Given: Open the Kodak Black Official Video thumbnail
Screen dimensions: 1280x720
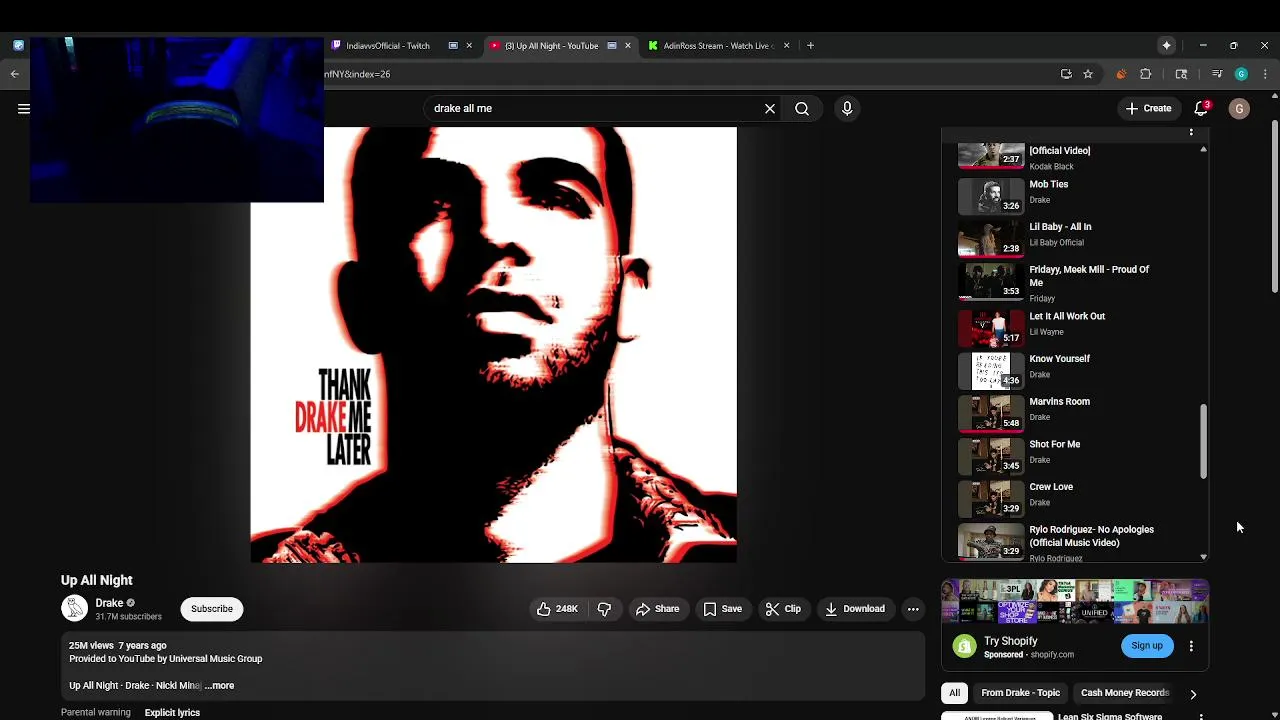Looking at the screenshot, I should [991, 155].
